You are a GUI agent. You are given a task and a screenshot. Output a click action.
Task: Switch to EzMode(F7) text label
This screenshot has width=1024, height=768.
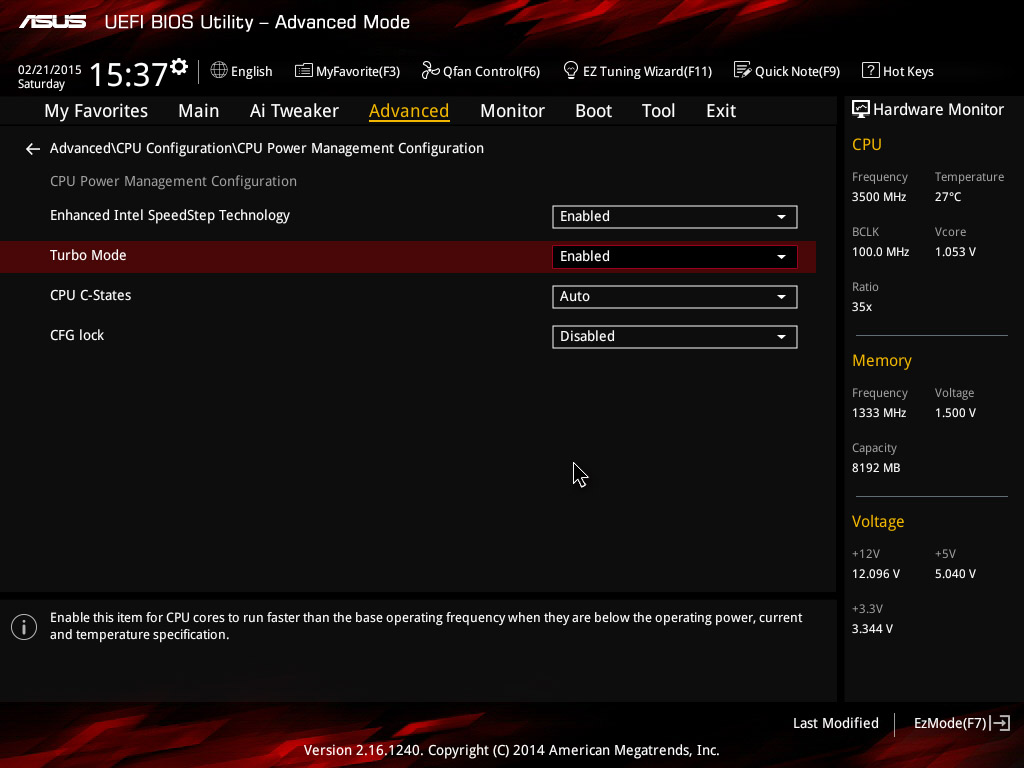point(950,723)
